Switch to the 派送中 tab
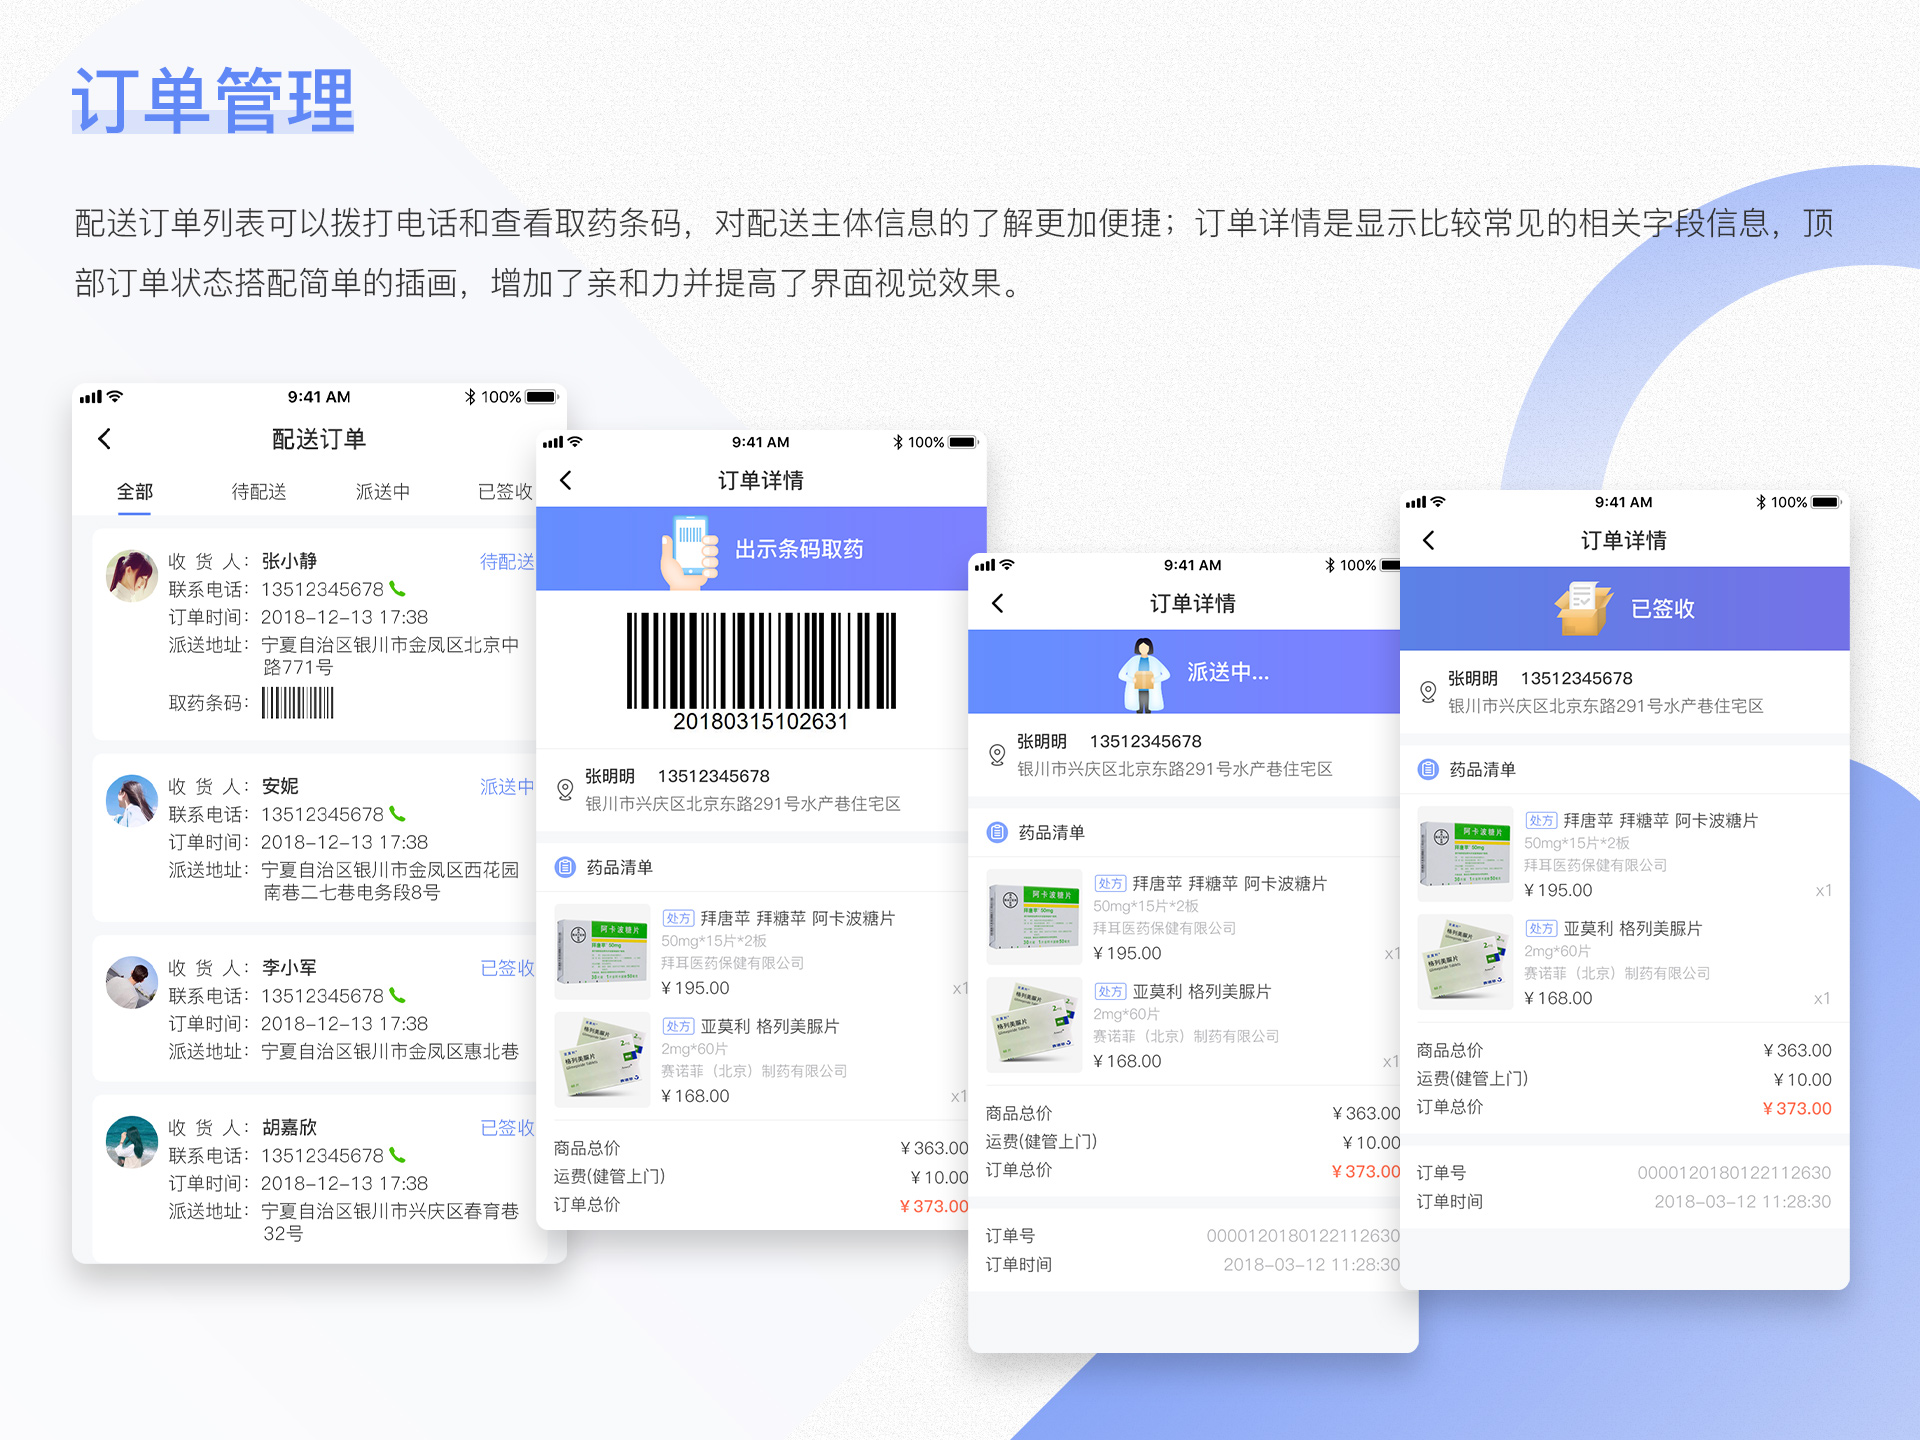 [x=383, y=492]
